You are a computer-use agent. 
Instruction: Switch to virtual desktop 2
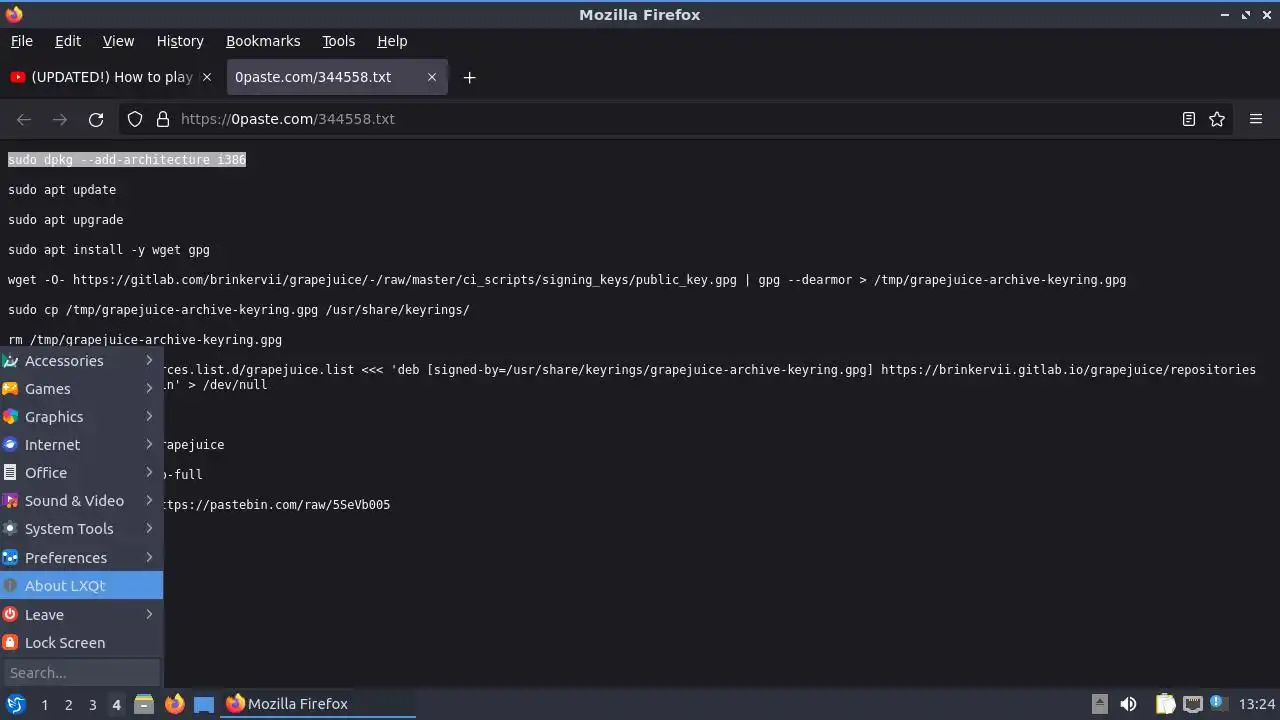click(68, 705)
